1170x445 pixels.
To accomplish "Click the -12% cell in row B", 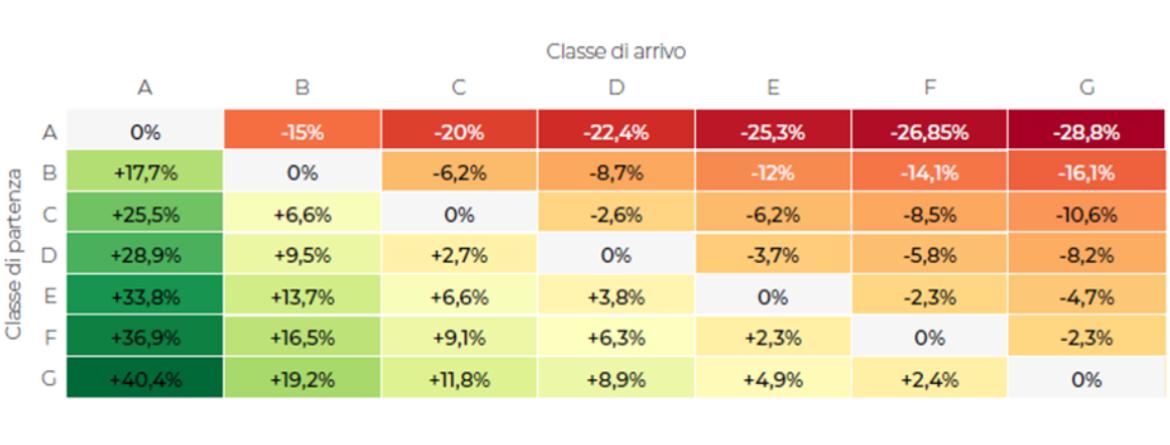I will (x=773, y=173).
